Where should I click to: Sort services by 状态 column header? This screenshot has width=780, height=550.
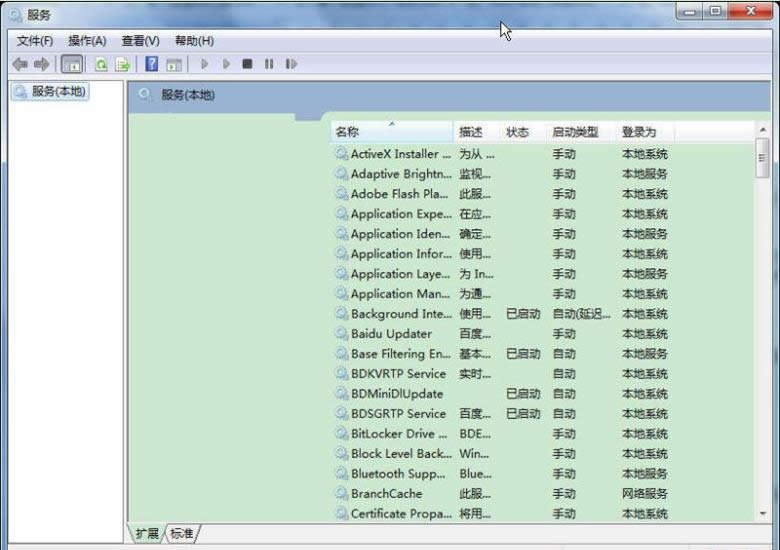(518, 132)
